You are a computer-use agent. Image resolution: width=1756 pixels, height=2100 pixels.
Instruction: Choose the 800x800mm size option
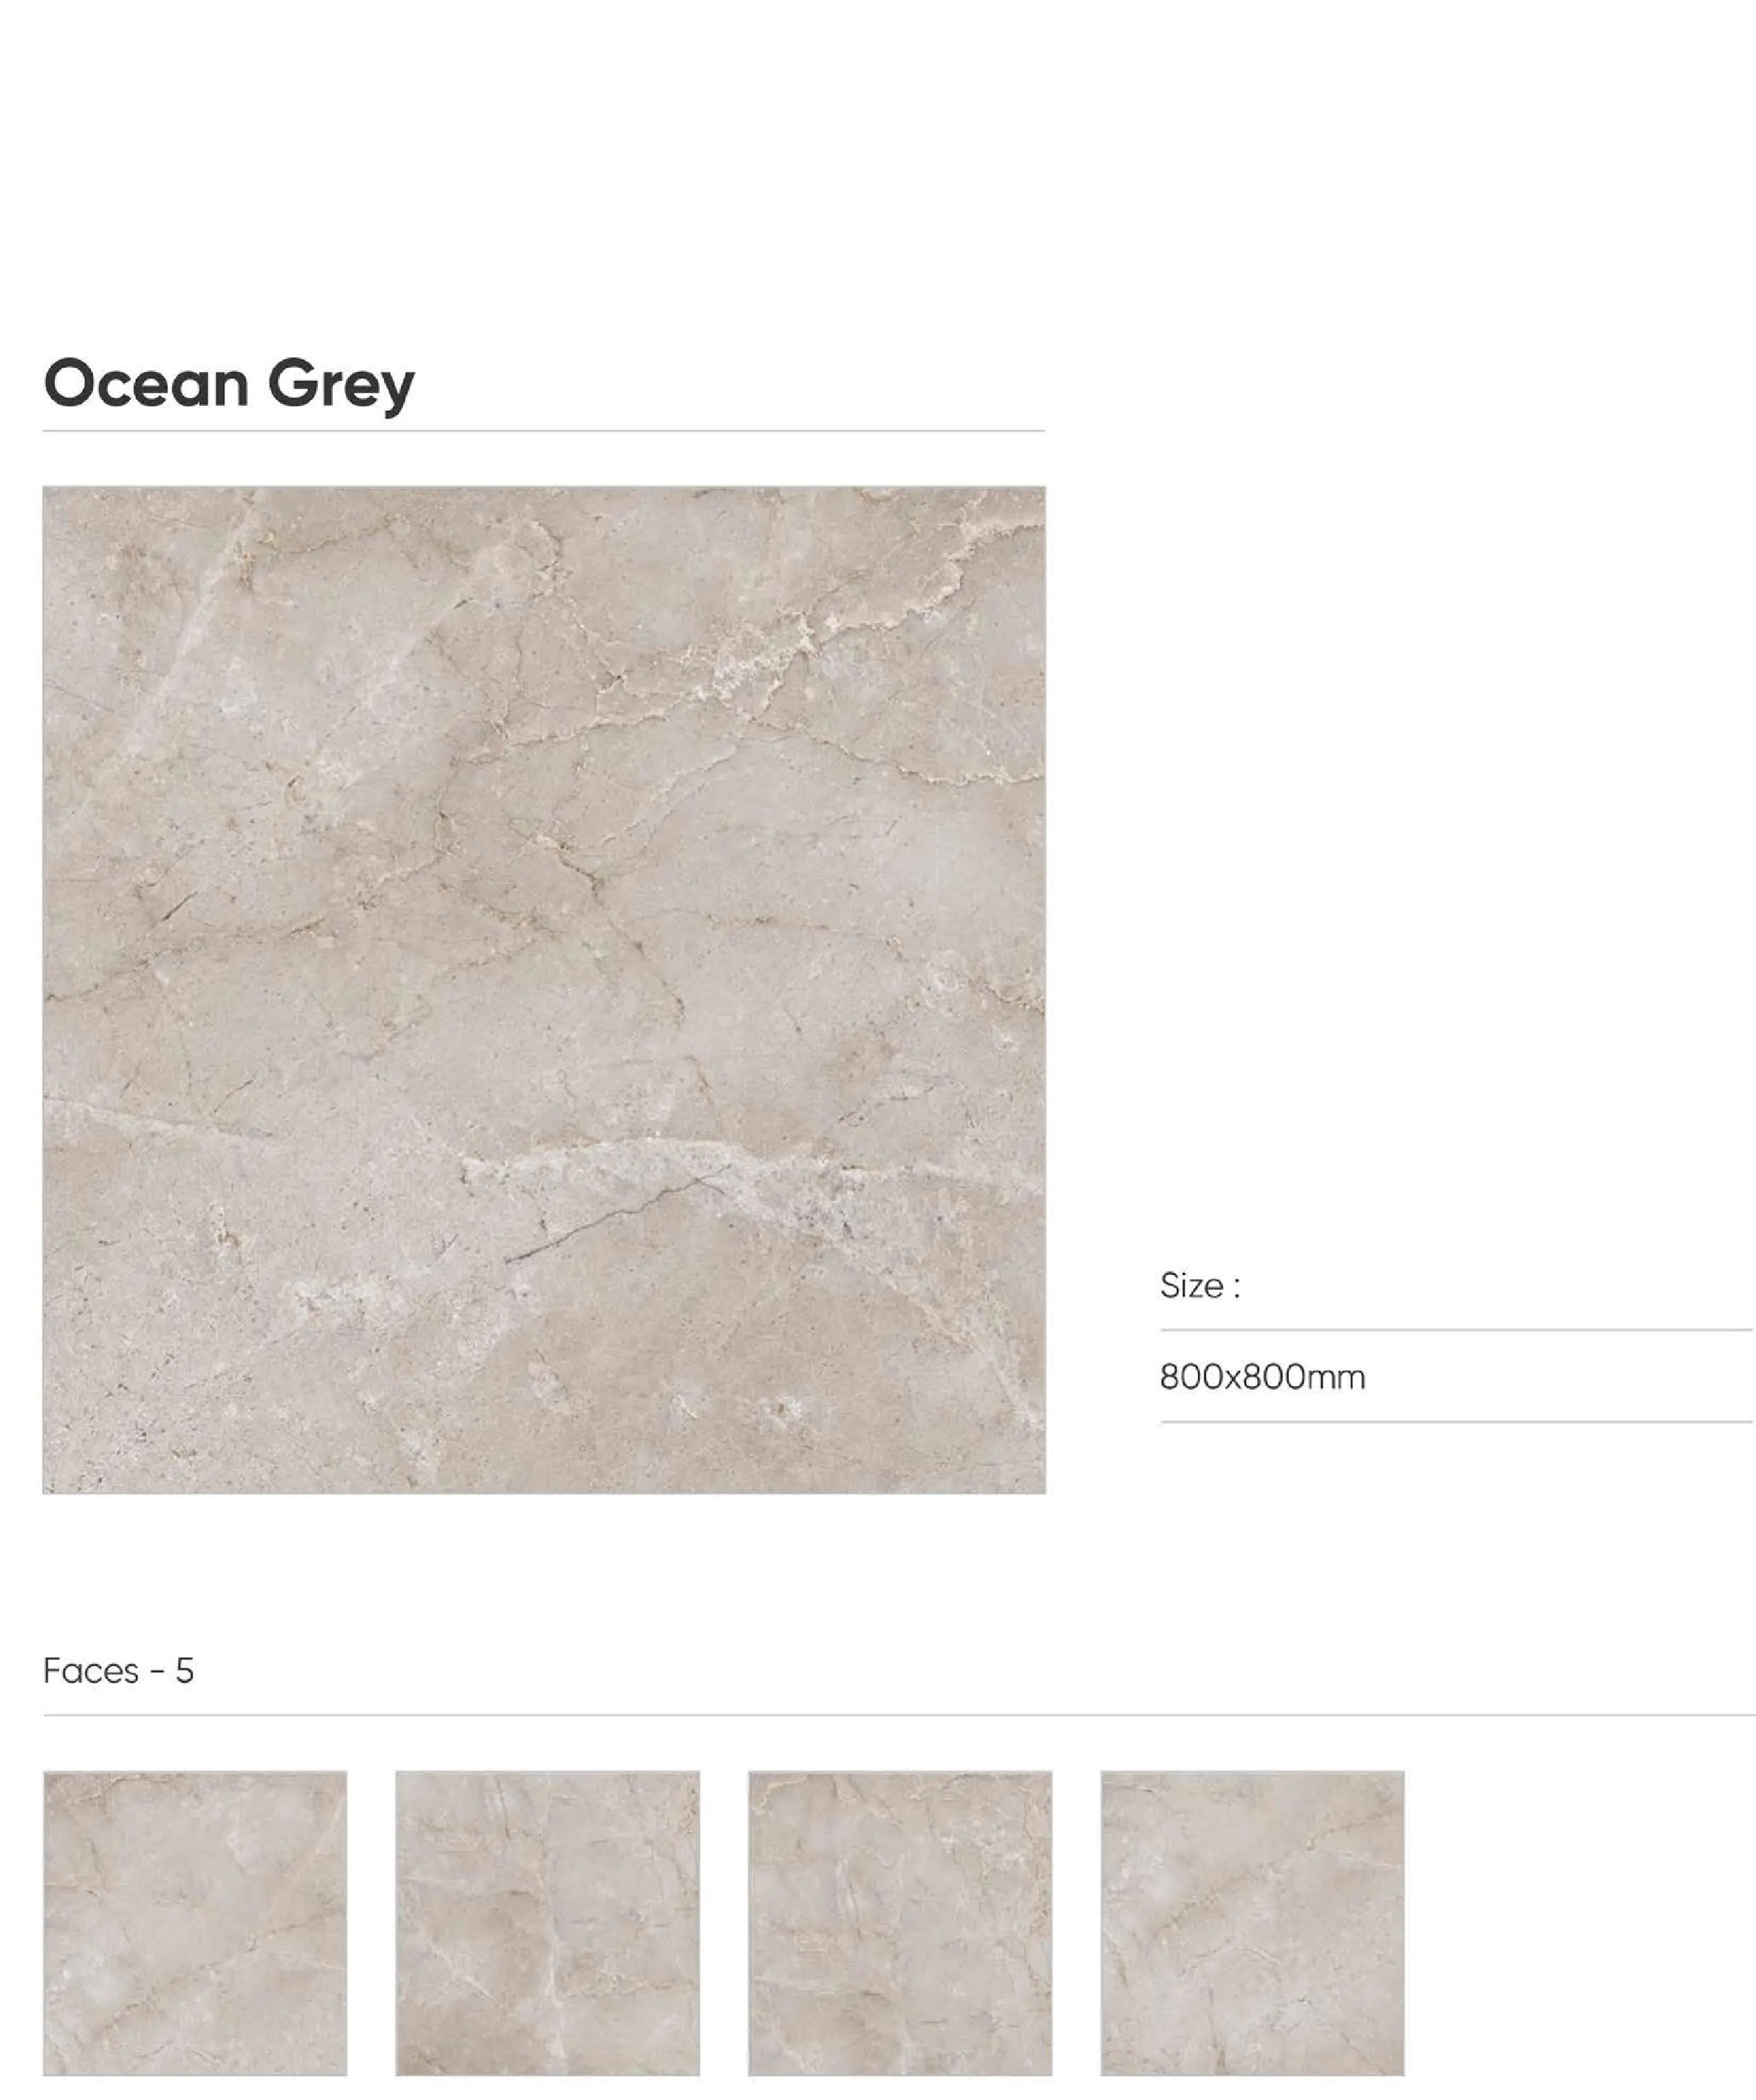pyautogui.click(x=1262, y=1377)
